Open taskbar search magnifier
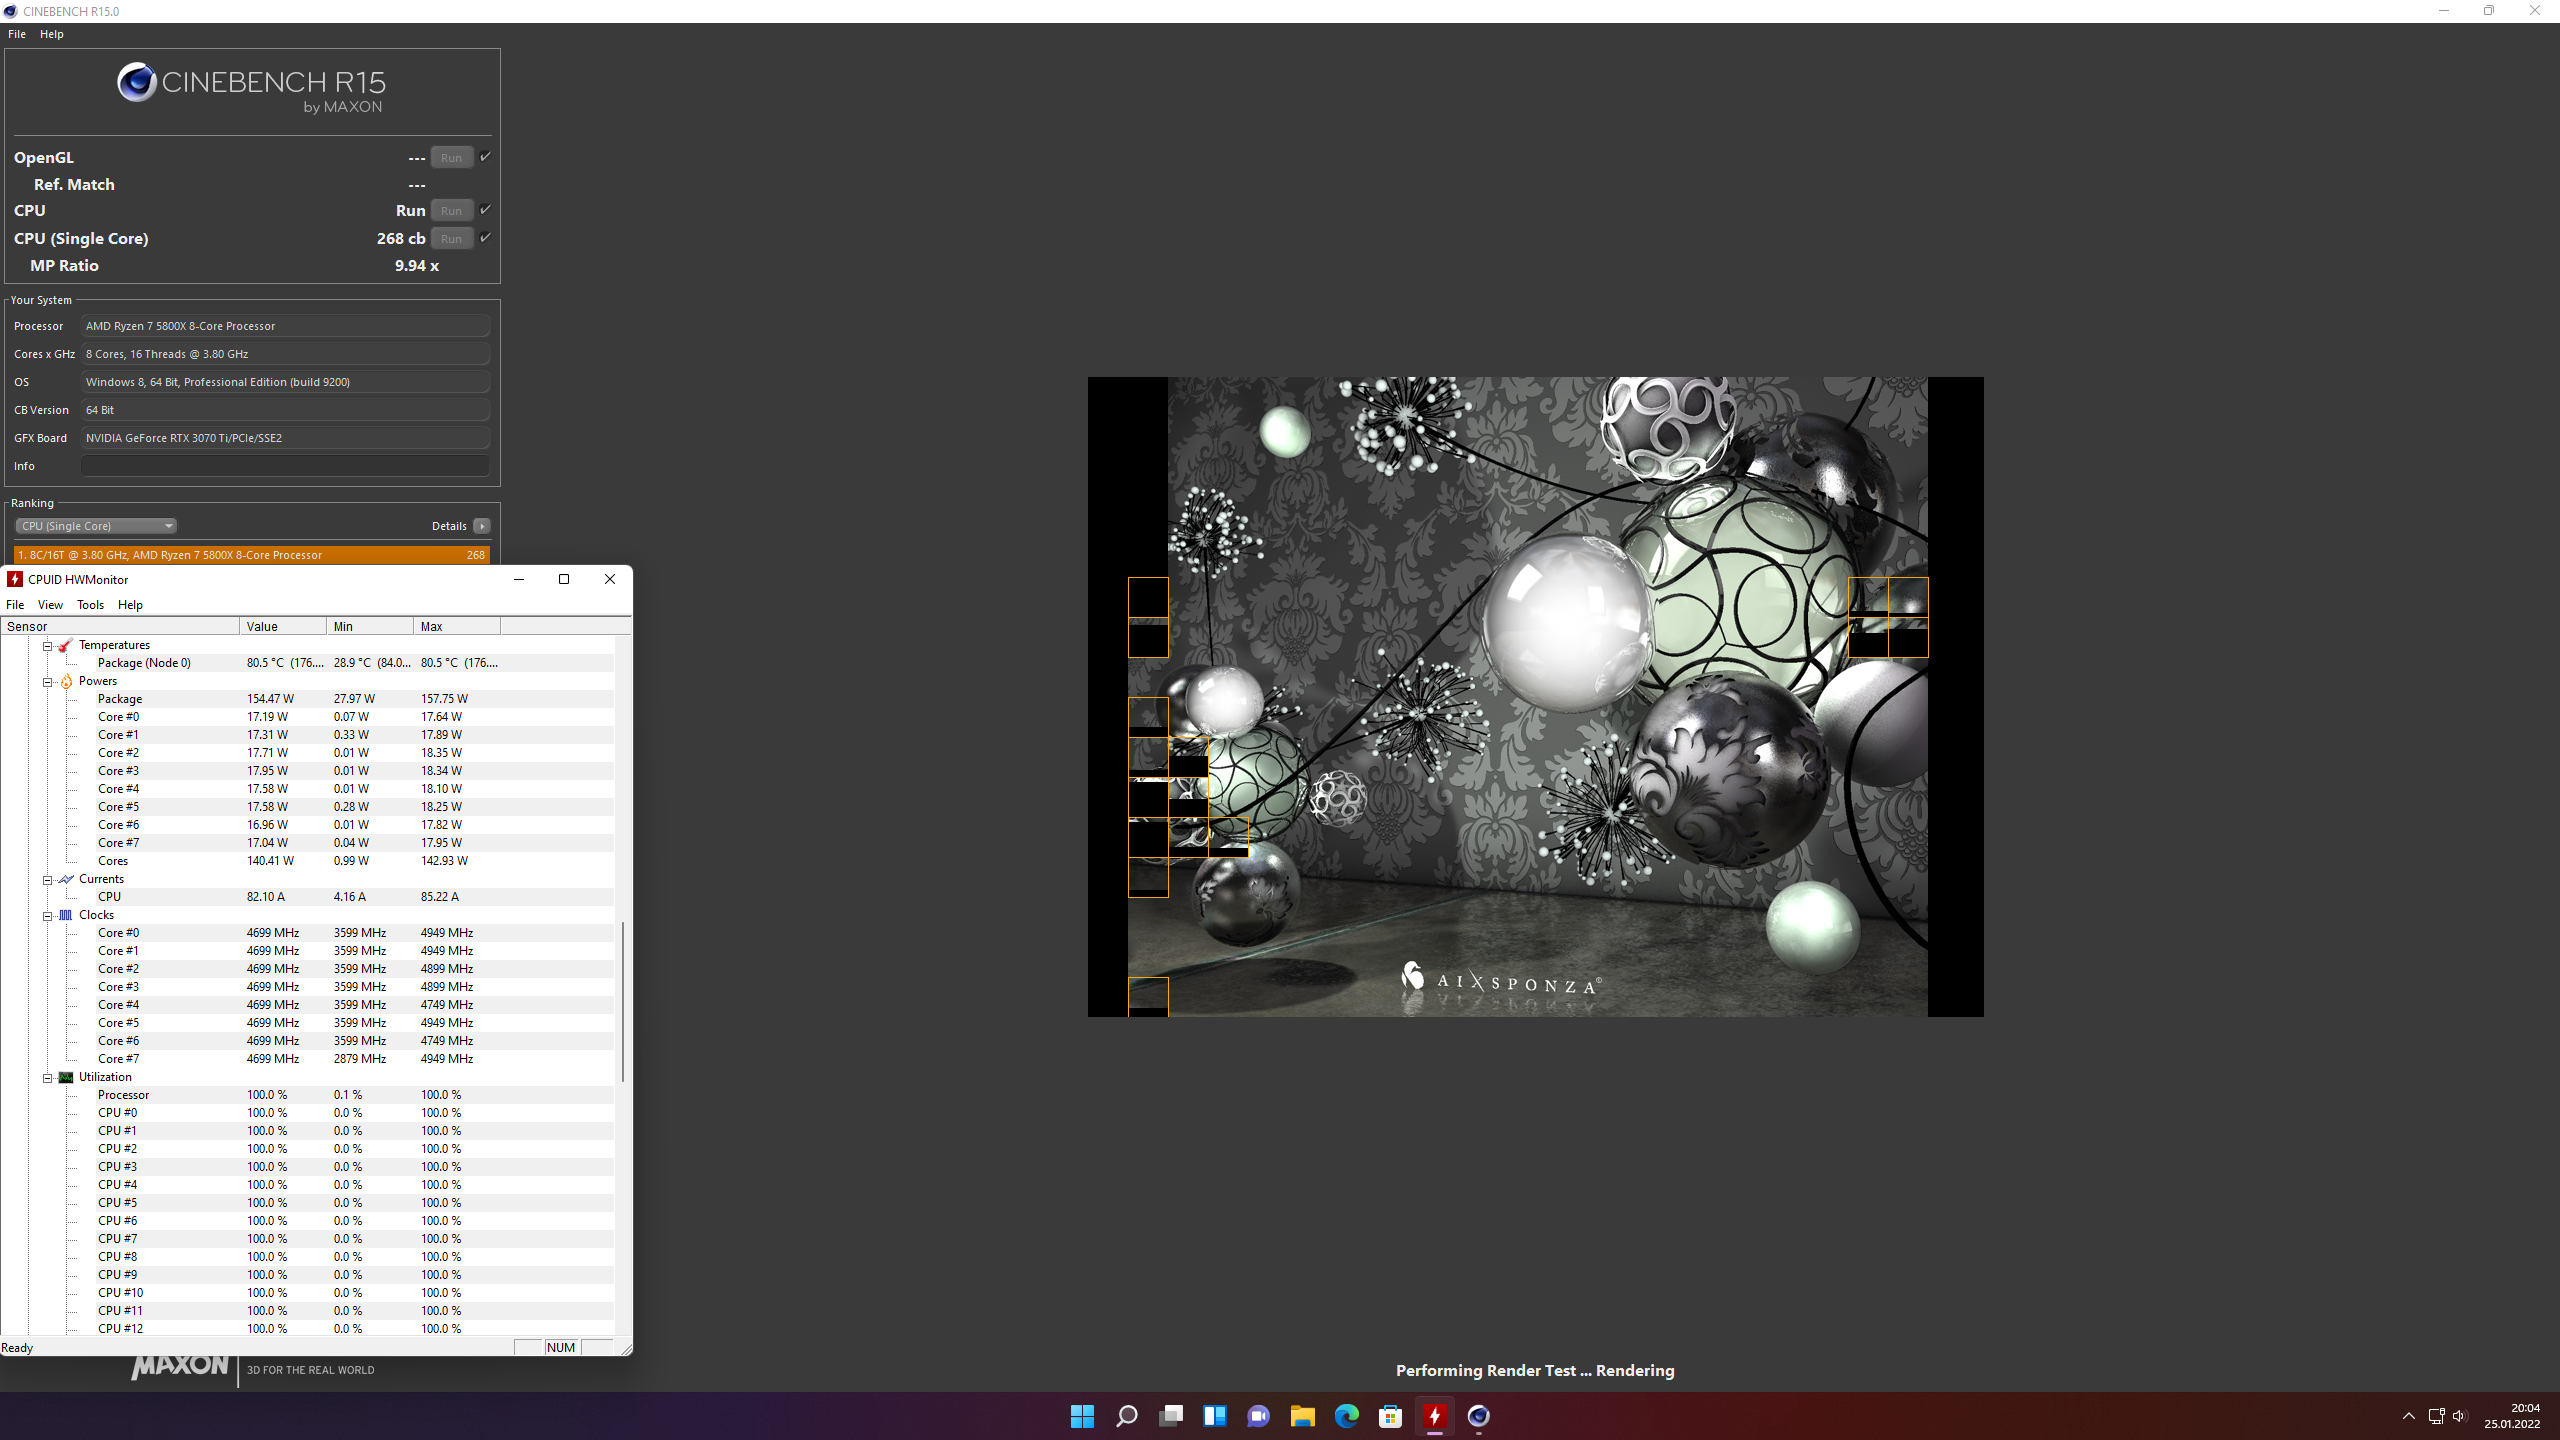This screenshot has width=2560, height=1440. 1126,1416
